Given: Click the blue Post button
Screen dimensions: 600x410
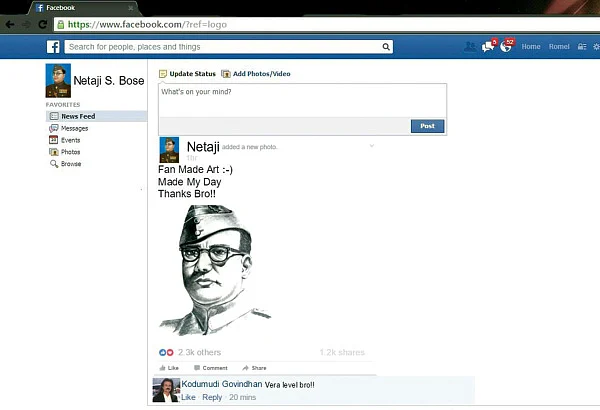Looking at the screenshot, I should (x=427, y=126).
